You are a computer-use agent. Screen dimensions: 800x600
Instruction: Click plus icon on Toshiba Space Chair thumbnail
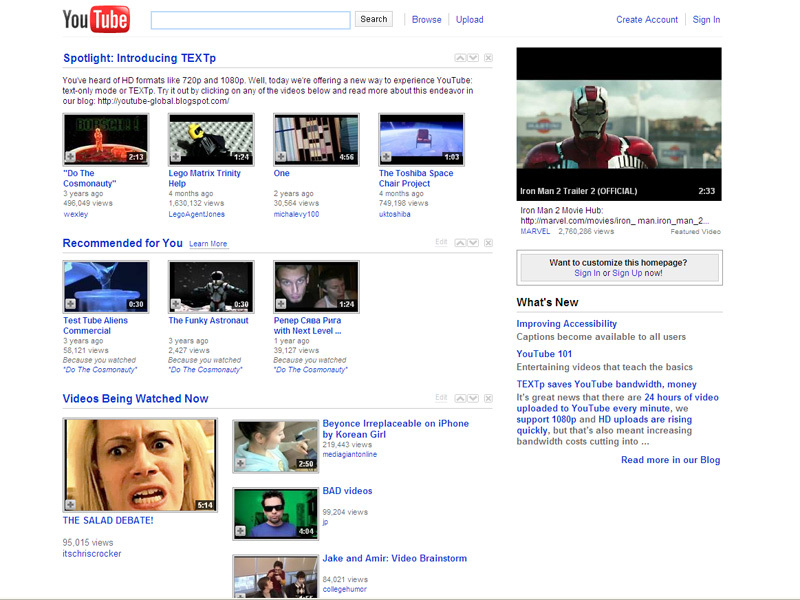(386, 157)
